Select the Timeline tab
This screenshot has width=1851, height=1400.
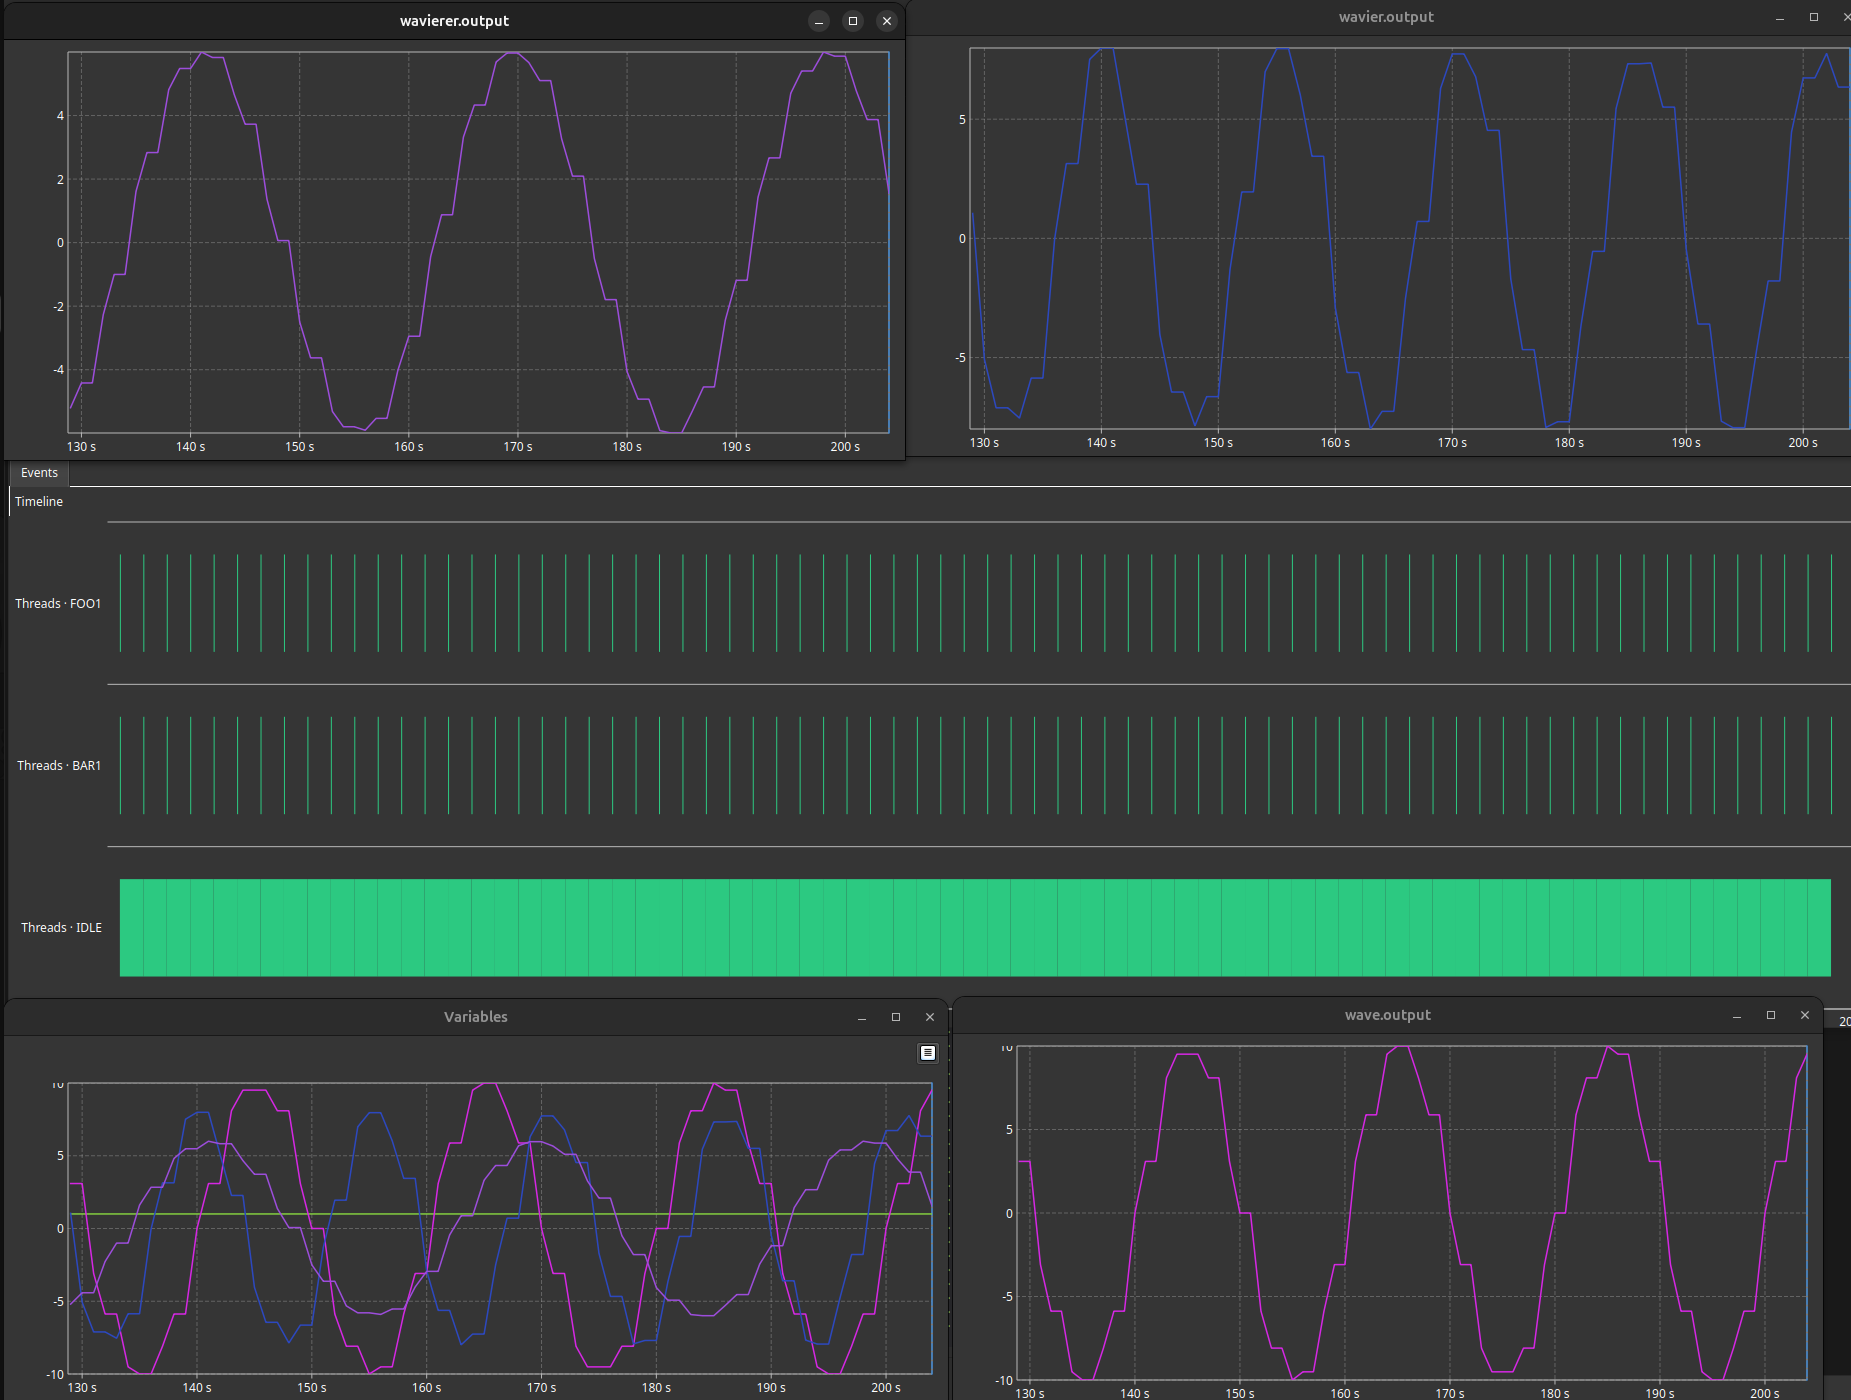point(39,502)
